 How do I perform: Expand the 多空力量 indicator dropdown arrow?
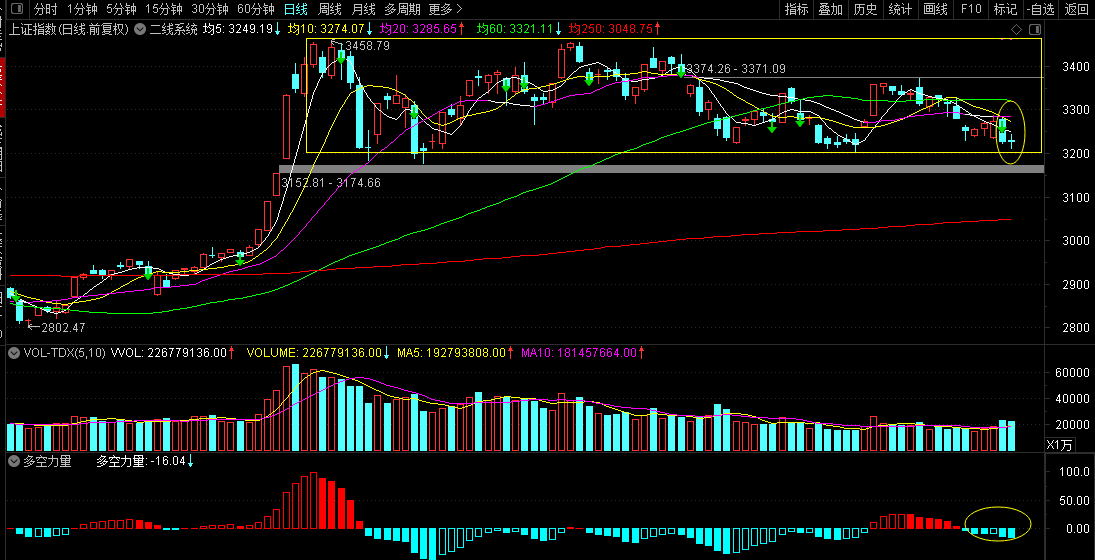[x=14, y=462]
